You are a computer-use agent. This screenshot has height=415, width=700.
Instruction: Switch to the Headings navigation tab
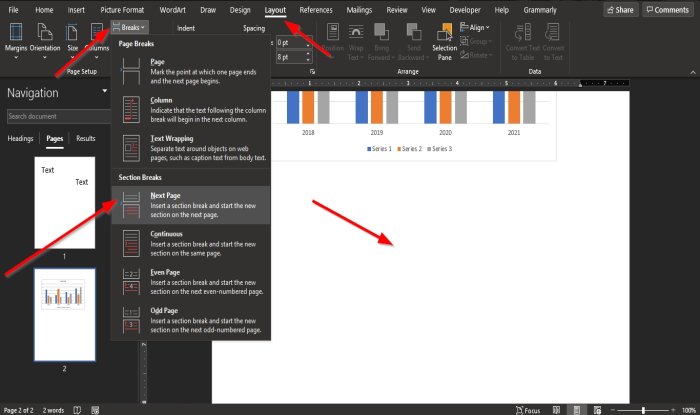21,139
